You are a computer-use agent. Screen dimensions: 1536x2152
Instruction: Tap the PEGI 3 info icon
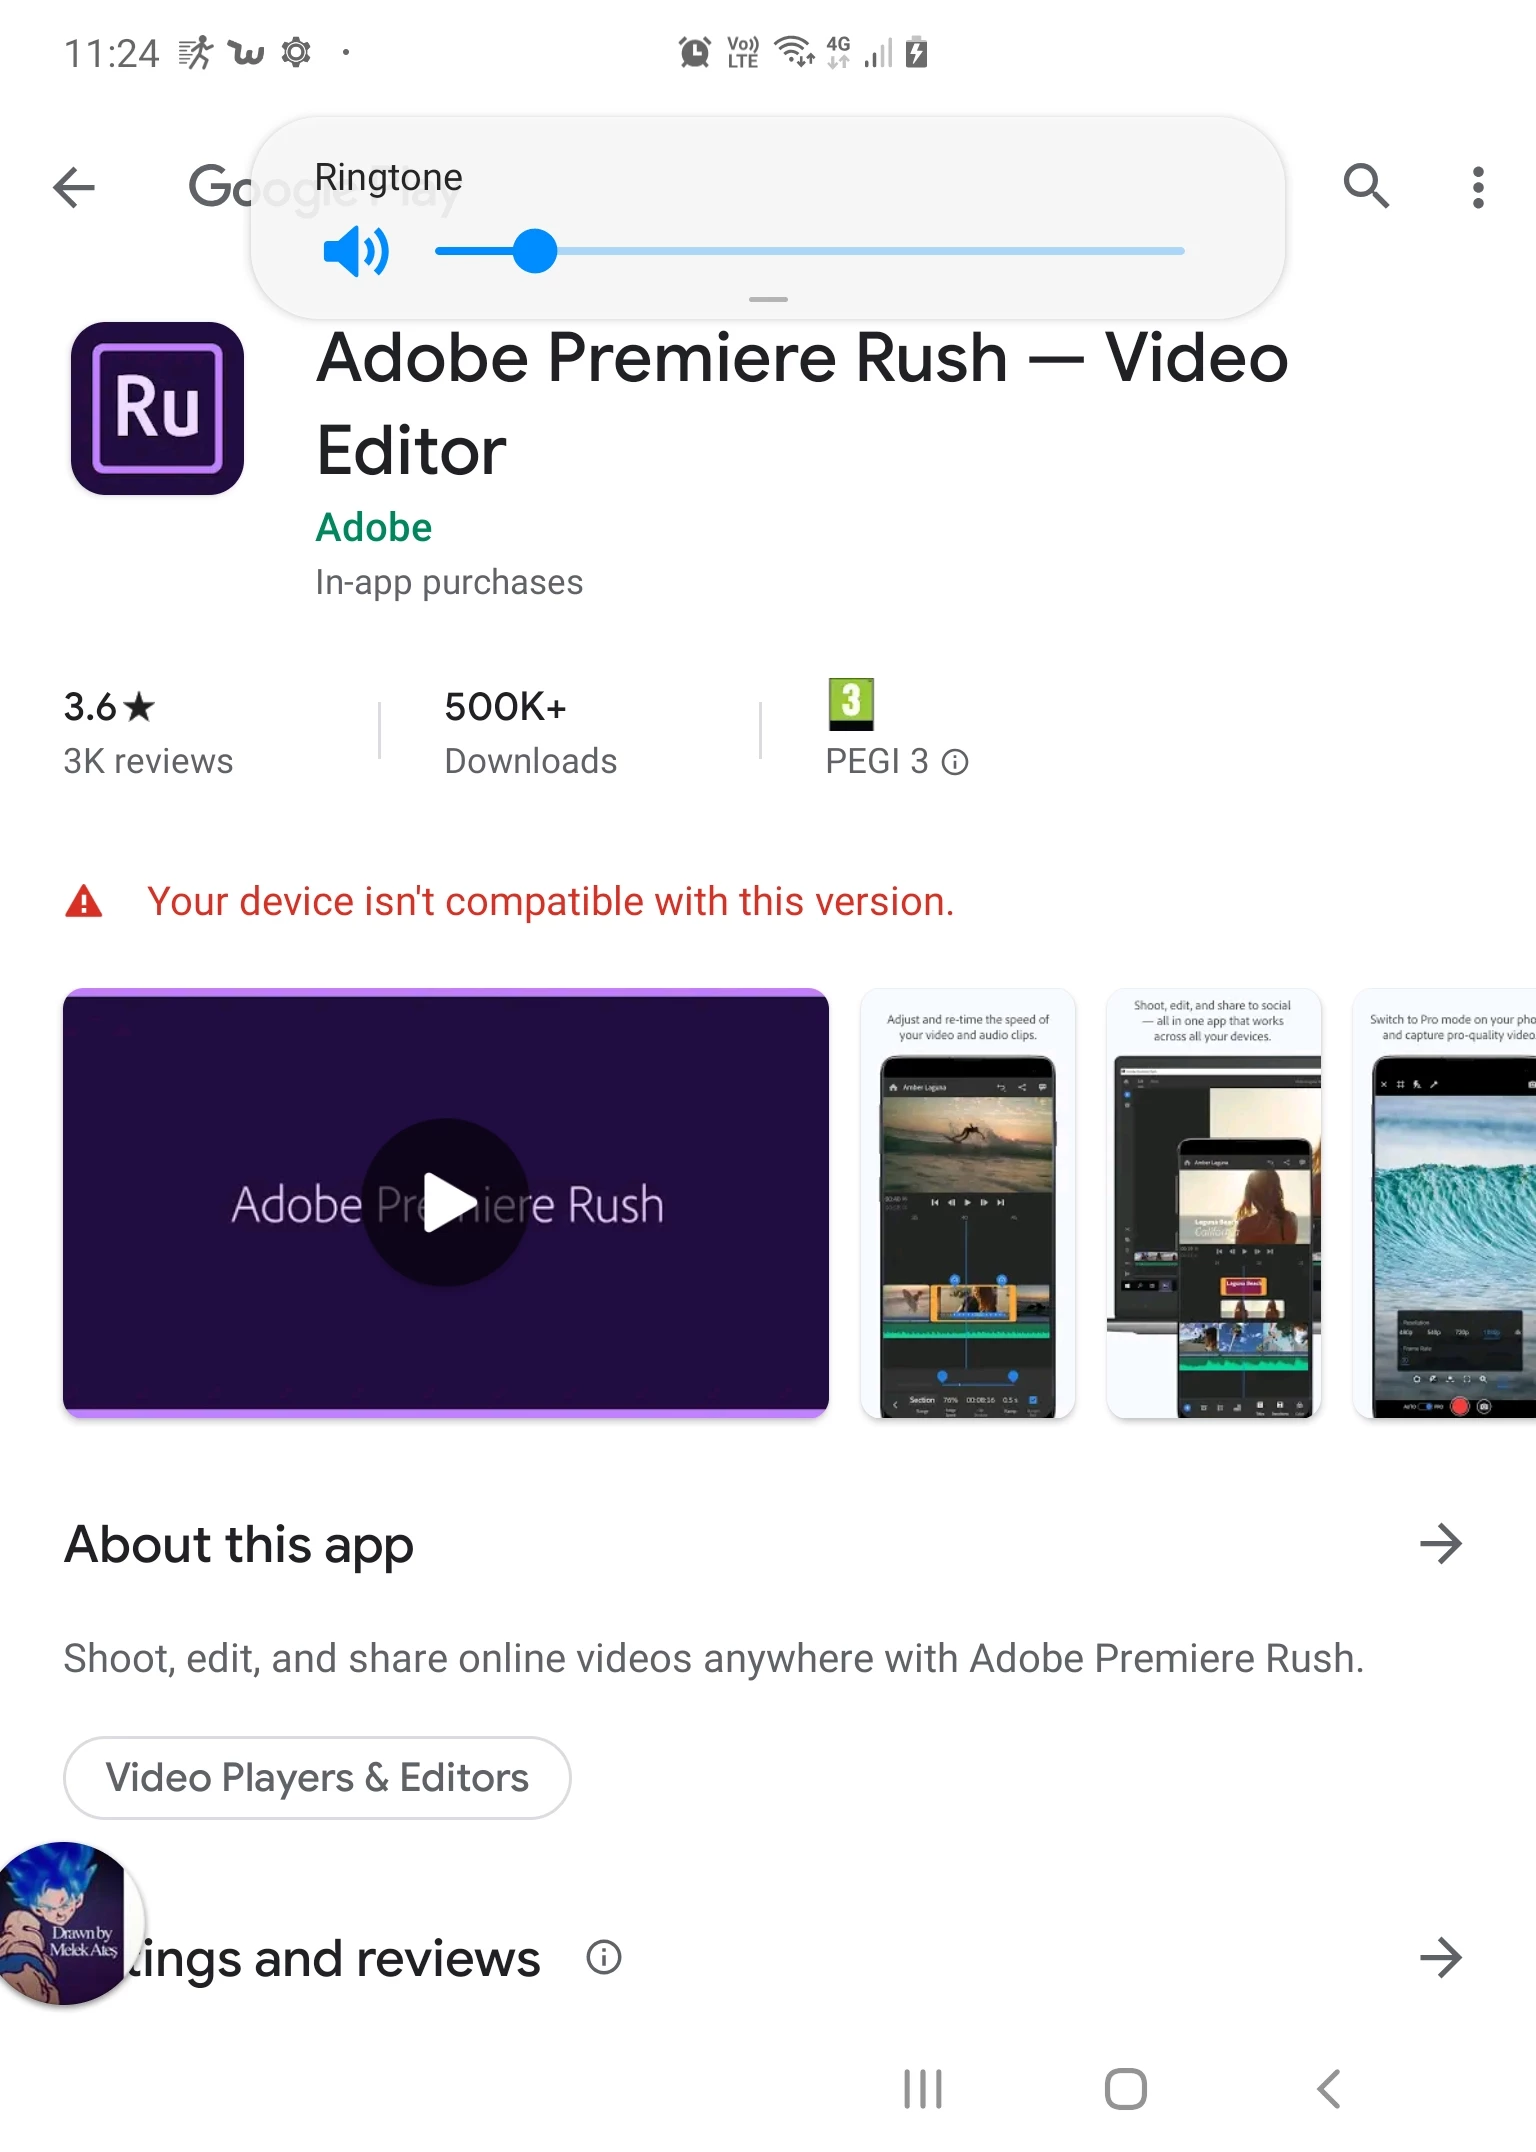[x=955, y=762]
